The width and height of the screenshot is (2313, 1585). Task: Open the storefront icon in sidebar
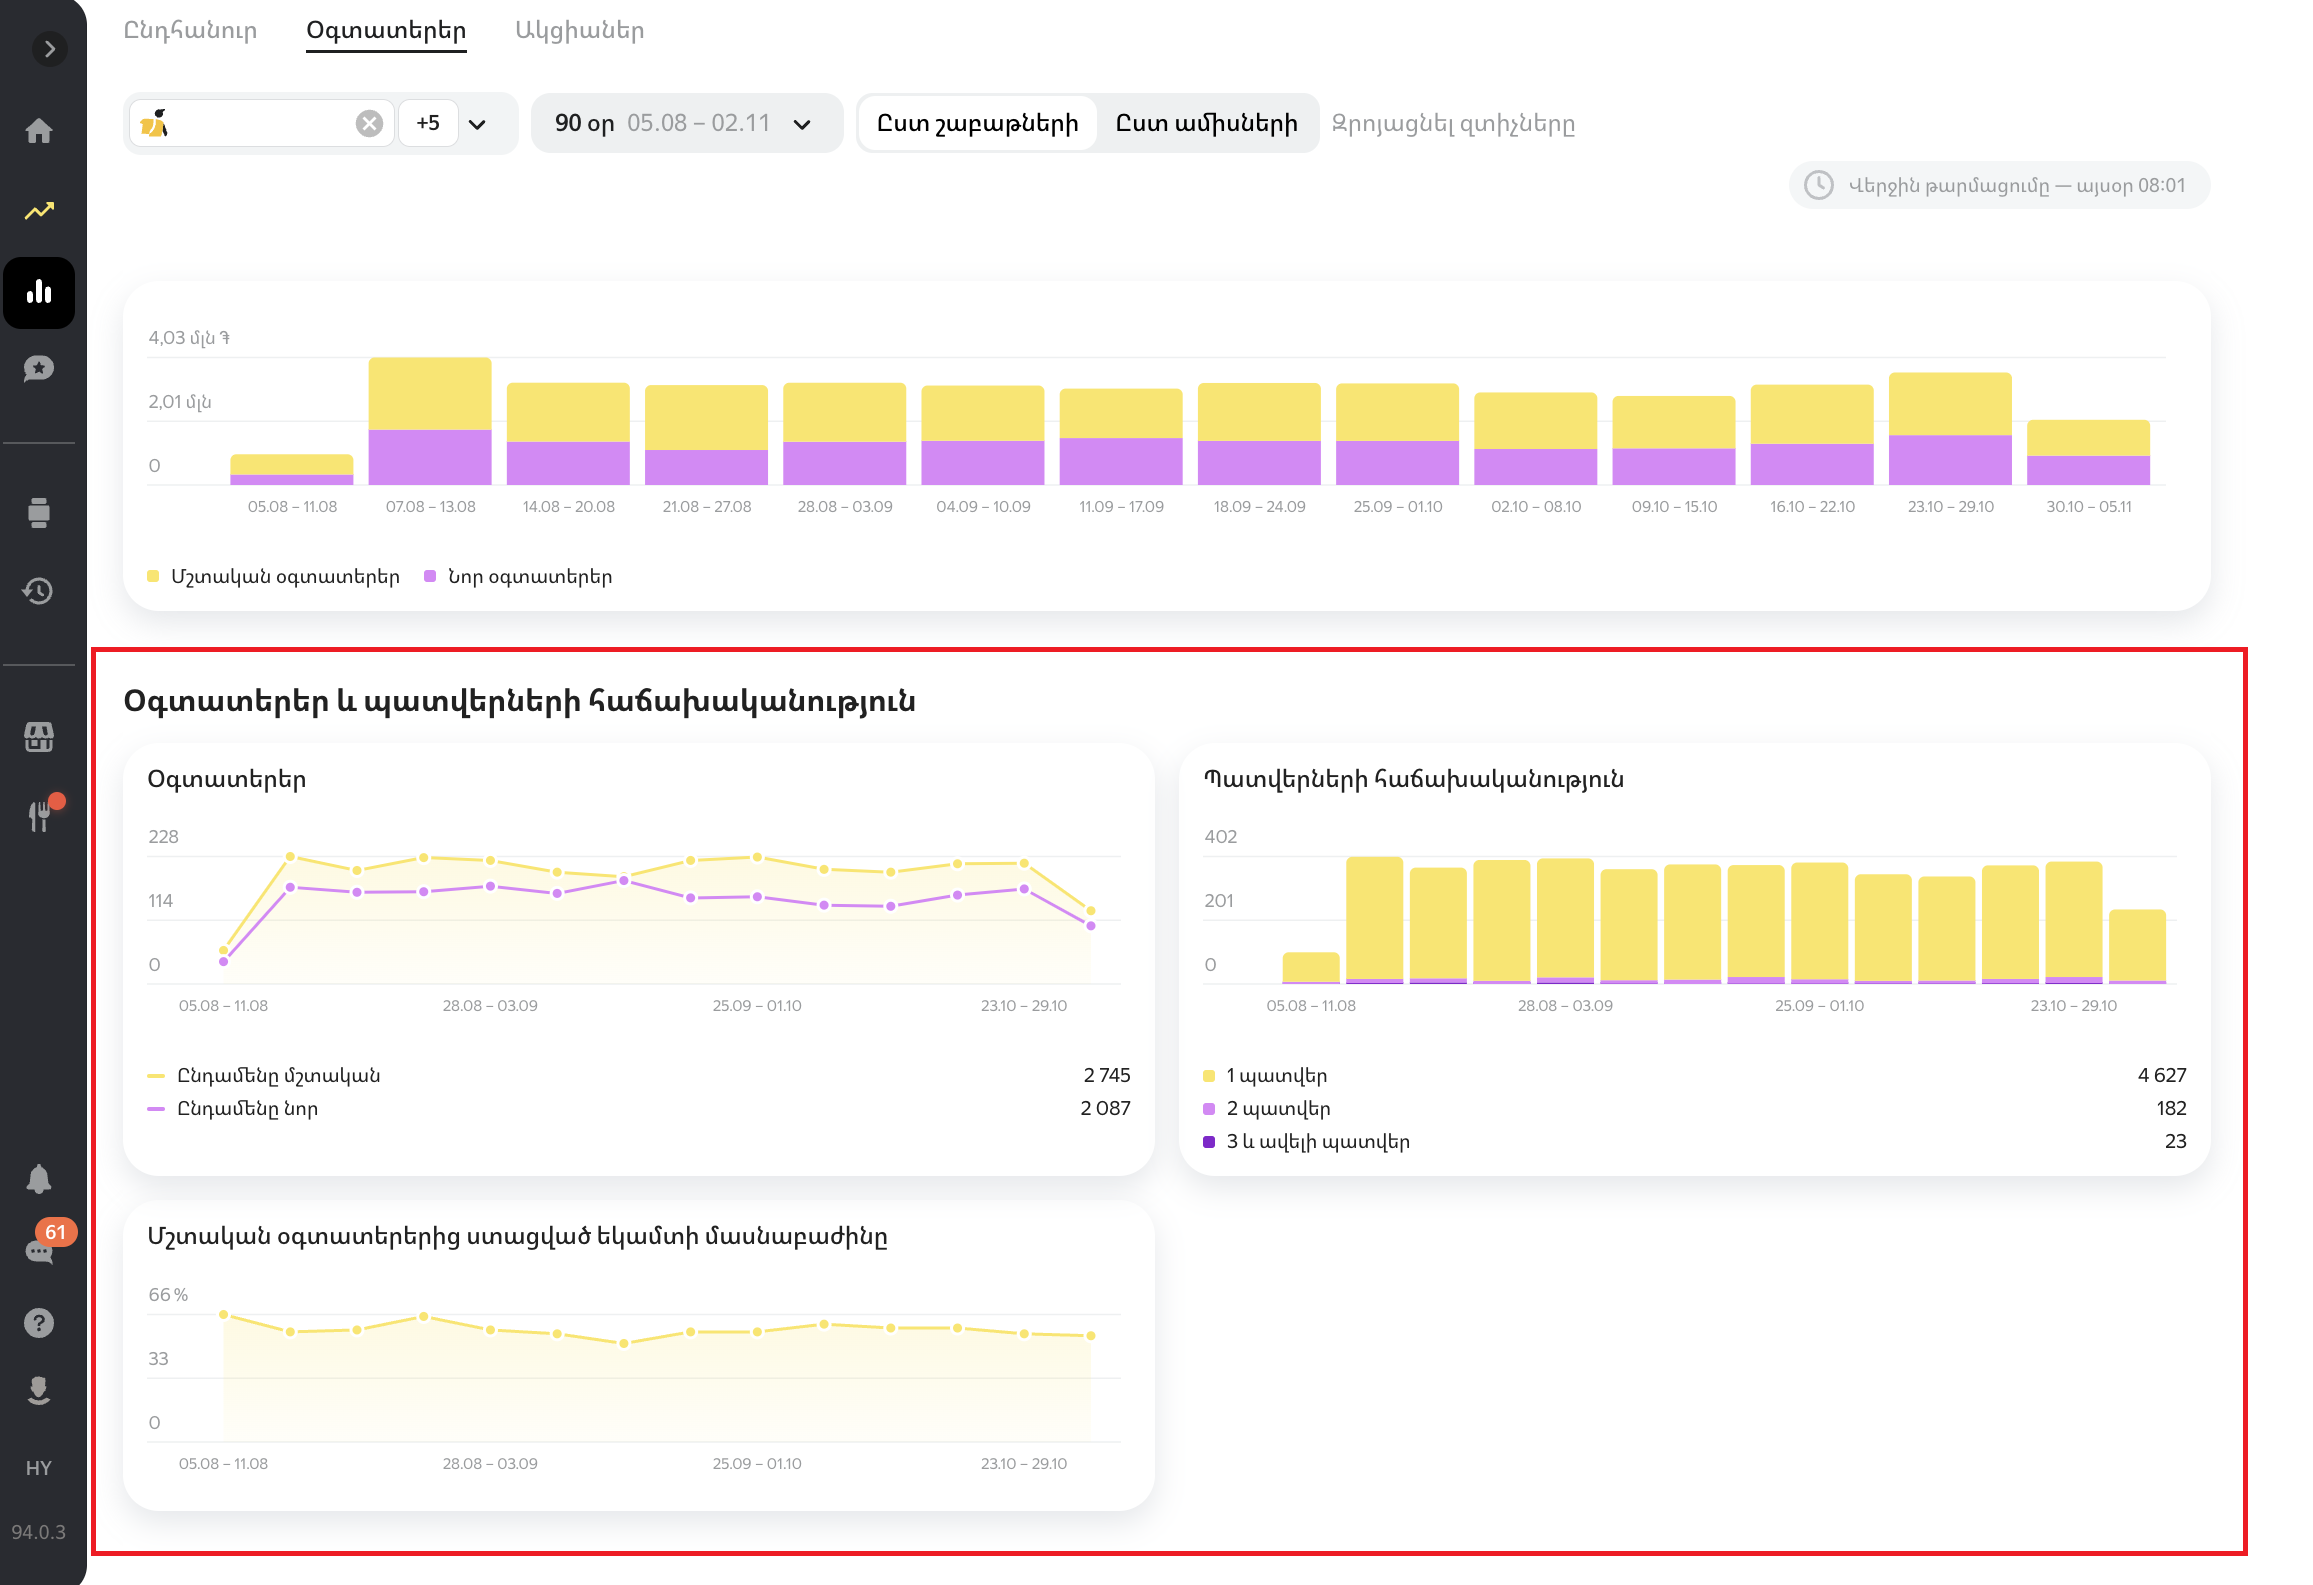[39, 737]
